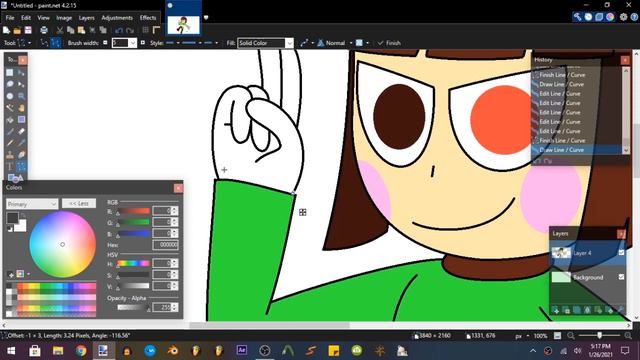Screen dimensions: 640x360
Task: Click the Redo arrow in toolbar
Action: click(130, 30)
